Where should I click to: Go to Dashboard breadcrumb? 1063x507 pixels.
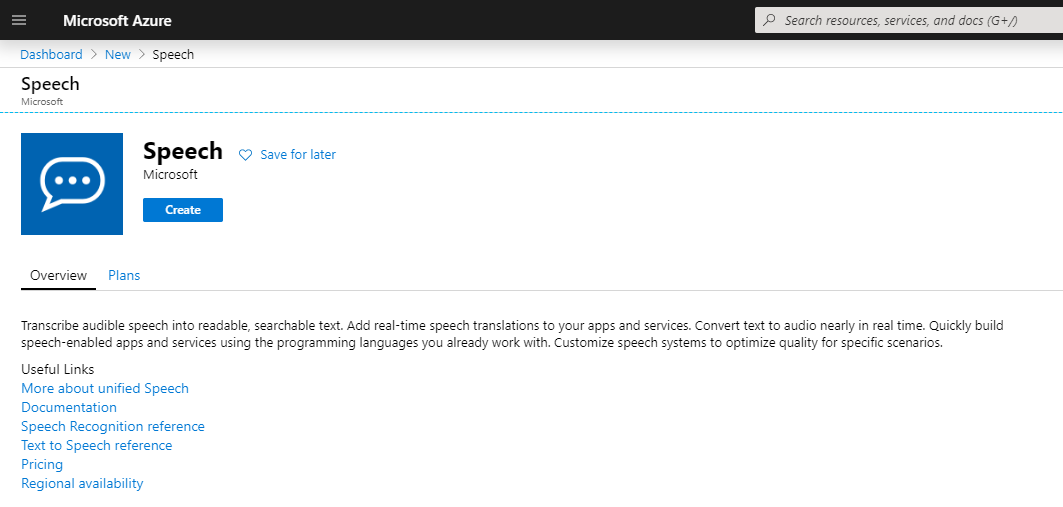[52, 55]
